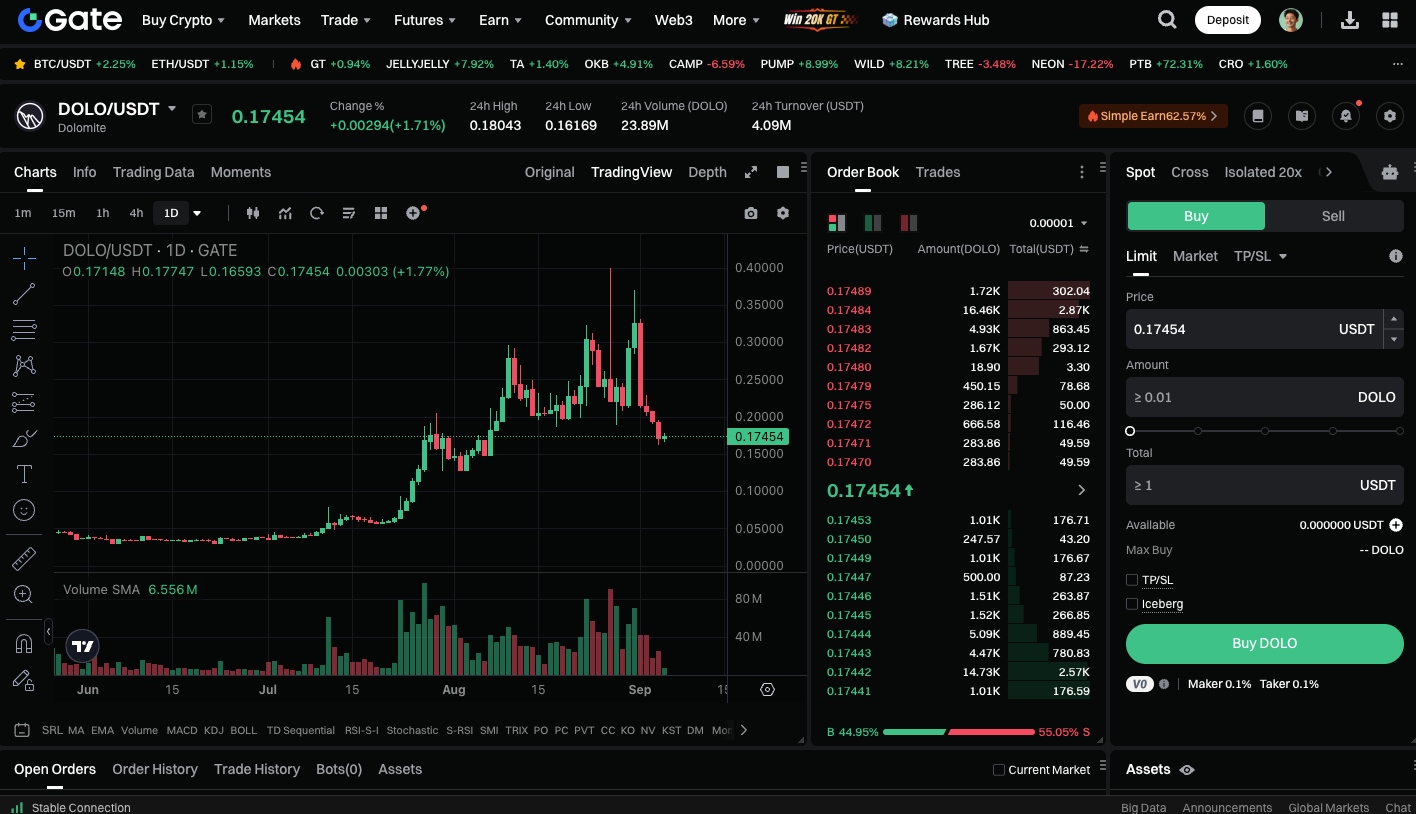Click the current price tag 0.17454 on the price axis
1416x814 pixels.
tap(759, 437)
